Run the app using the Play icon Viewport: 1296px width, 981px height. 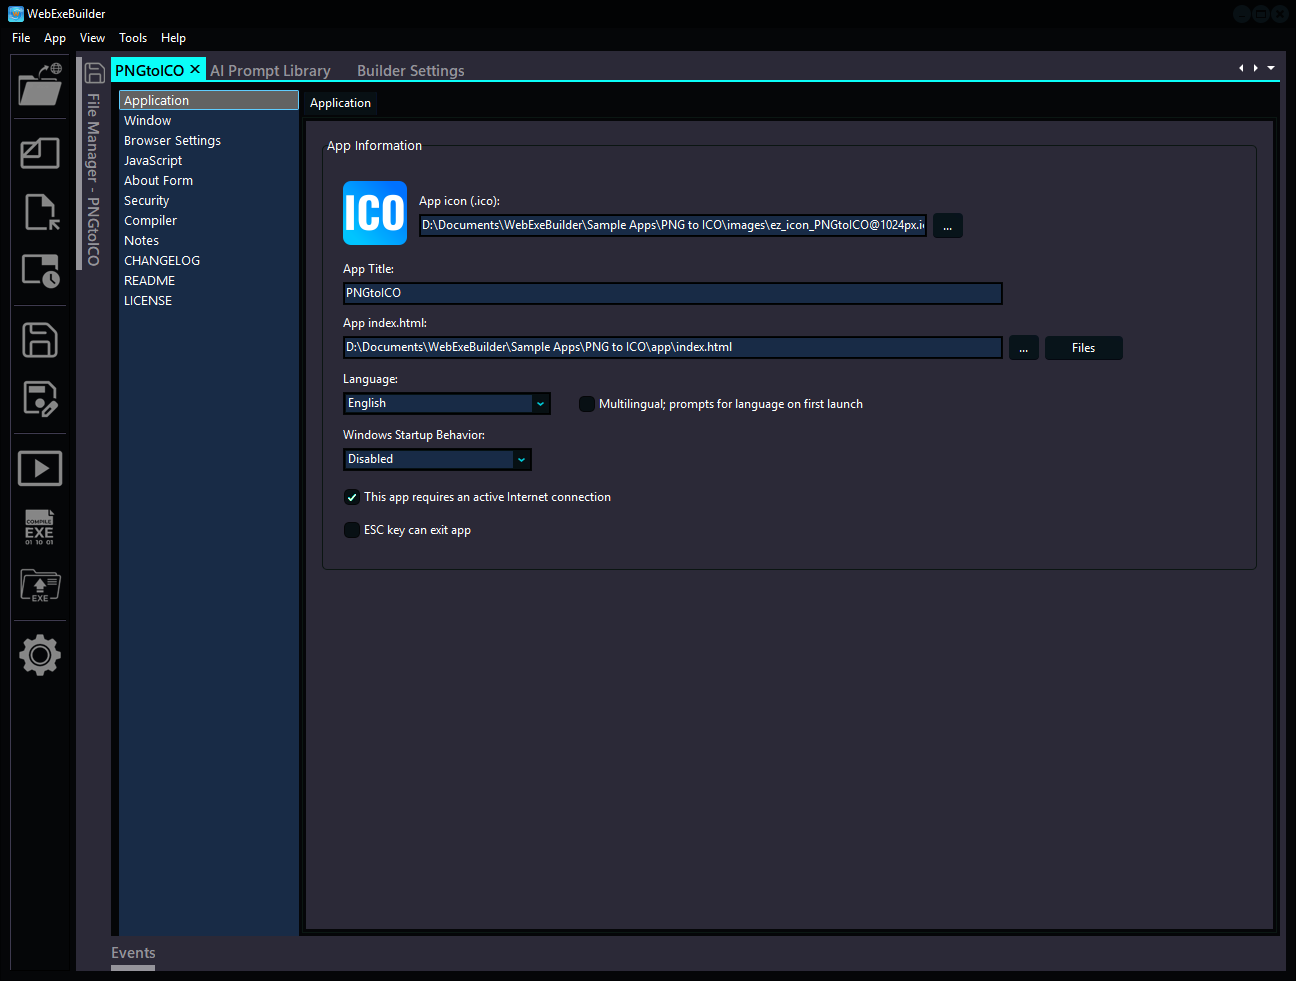click(x=39, y=467)
